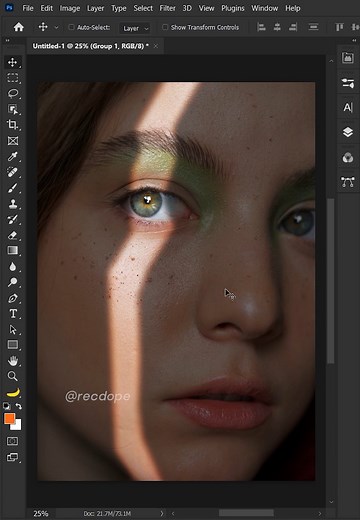Screen dimensions: 360x520
Task: Toggle Quick Mask mode
Action: pyautogui.click(x=13, y=441)
